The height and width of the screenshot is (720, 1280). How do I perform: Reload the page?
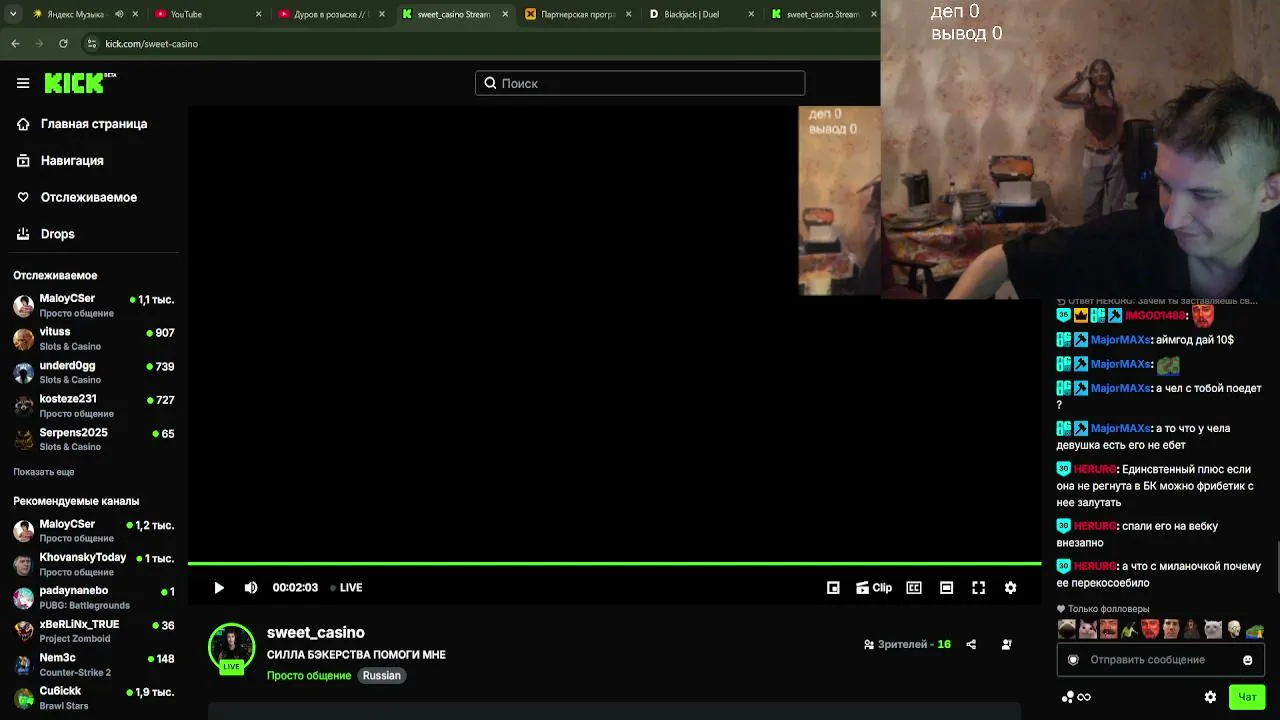63,44
